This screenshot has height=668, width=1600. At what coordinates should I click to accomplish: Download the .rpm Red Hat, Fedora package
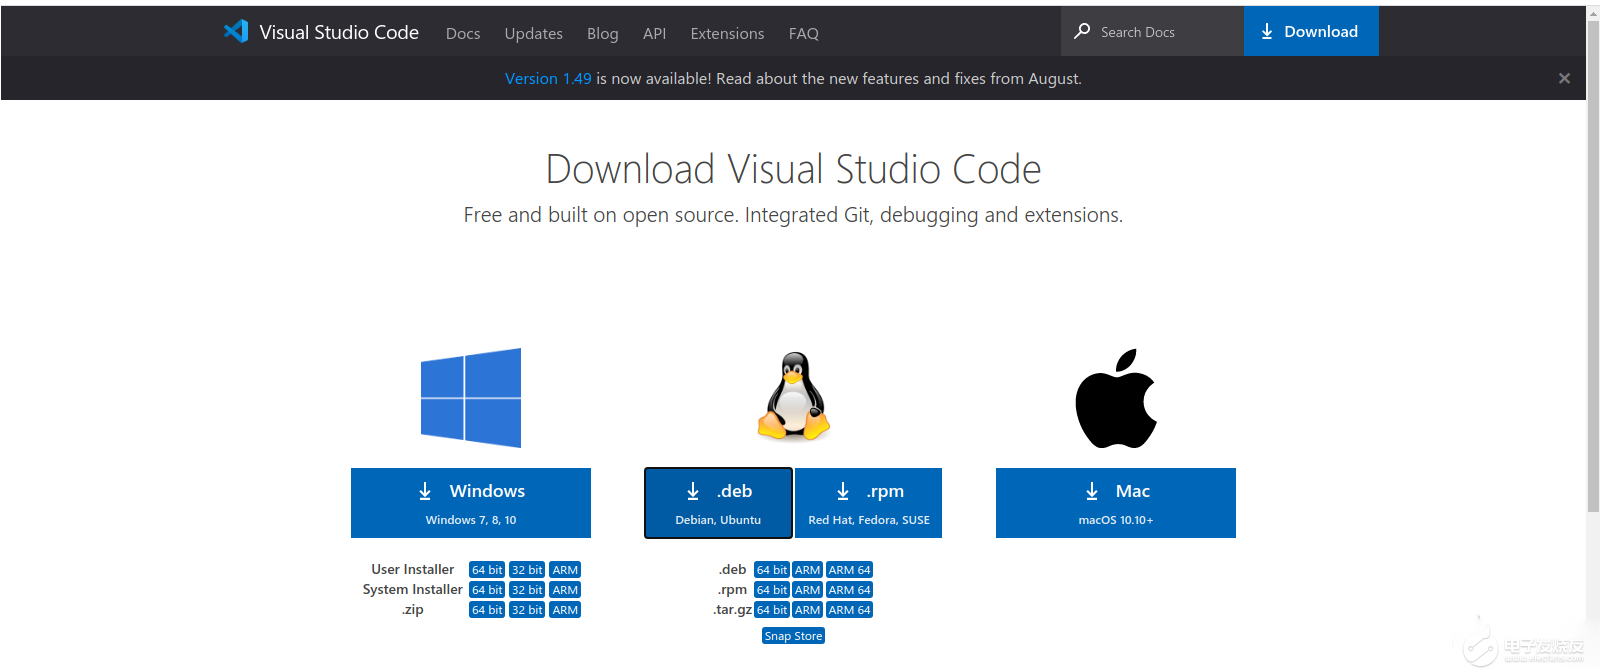[869, 503]
